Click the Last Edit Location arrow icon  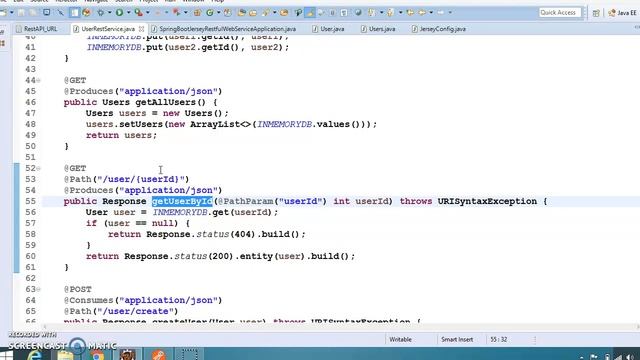410,13
